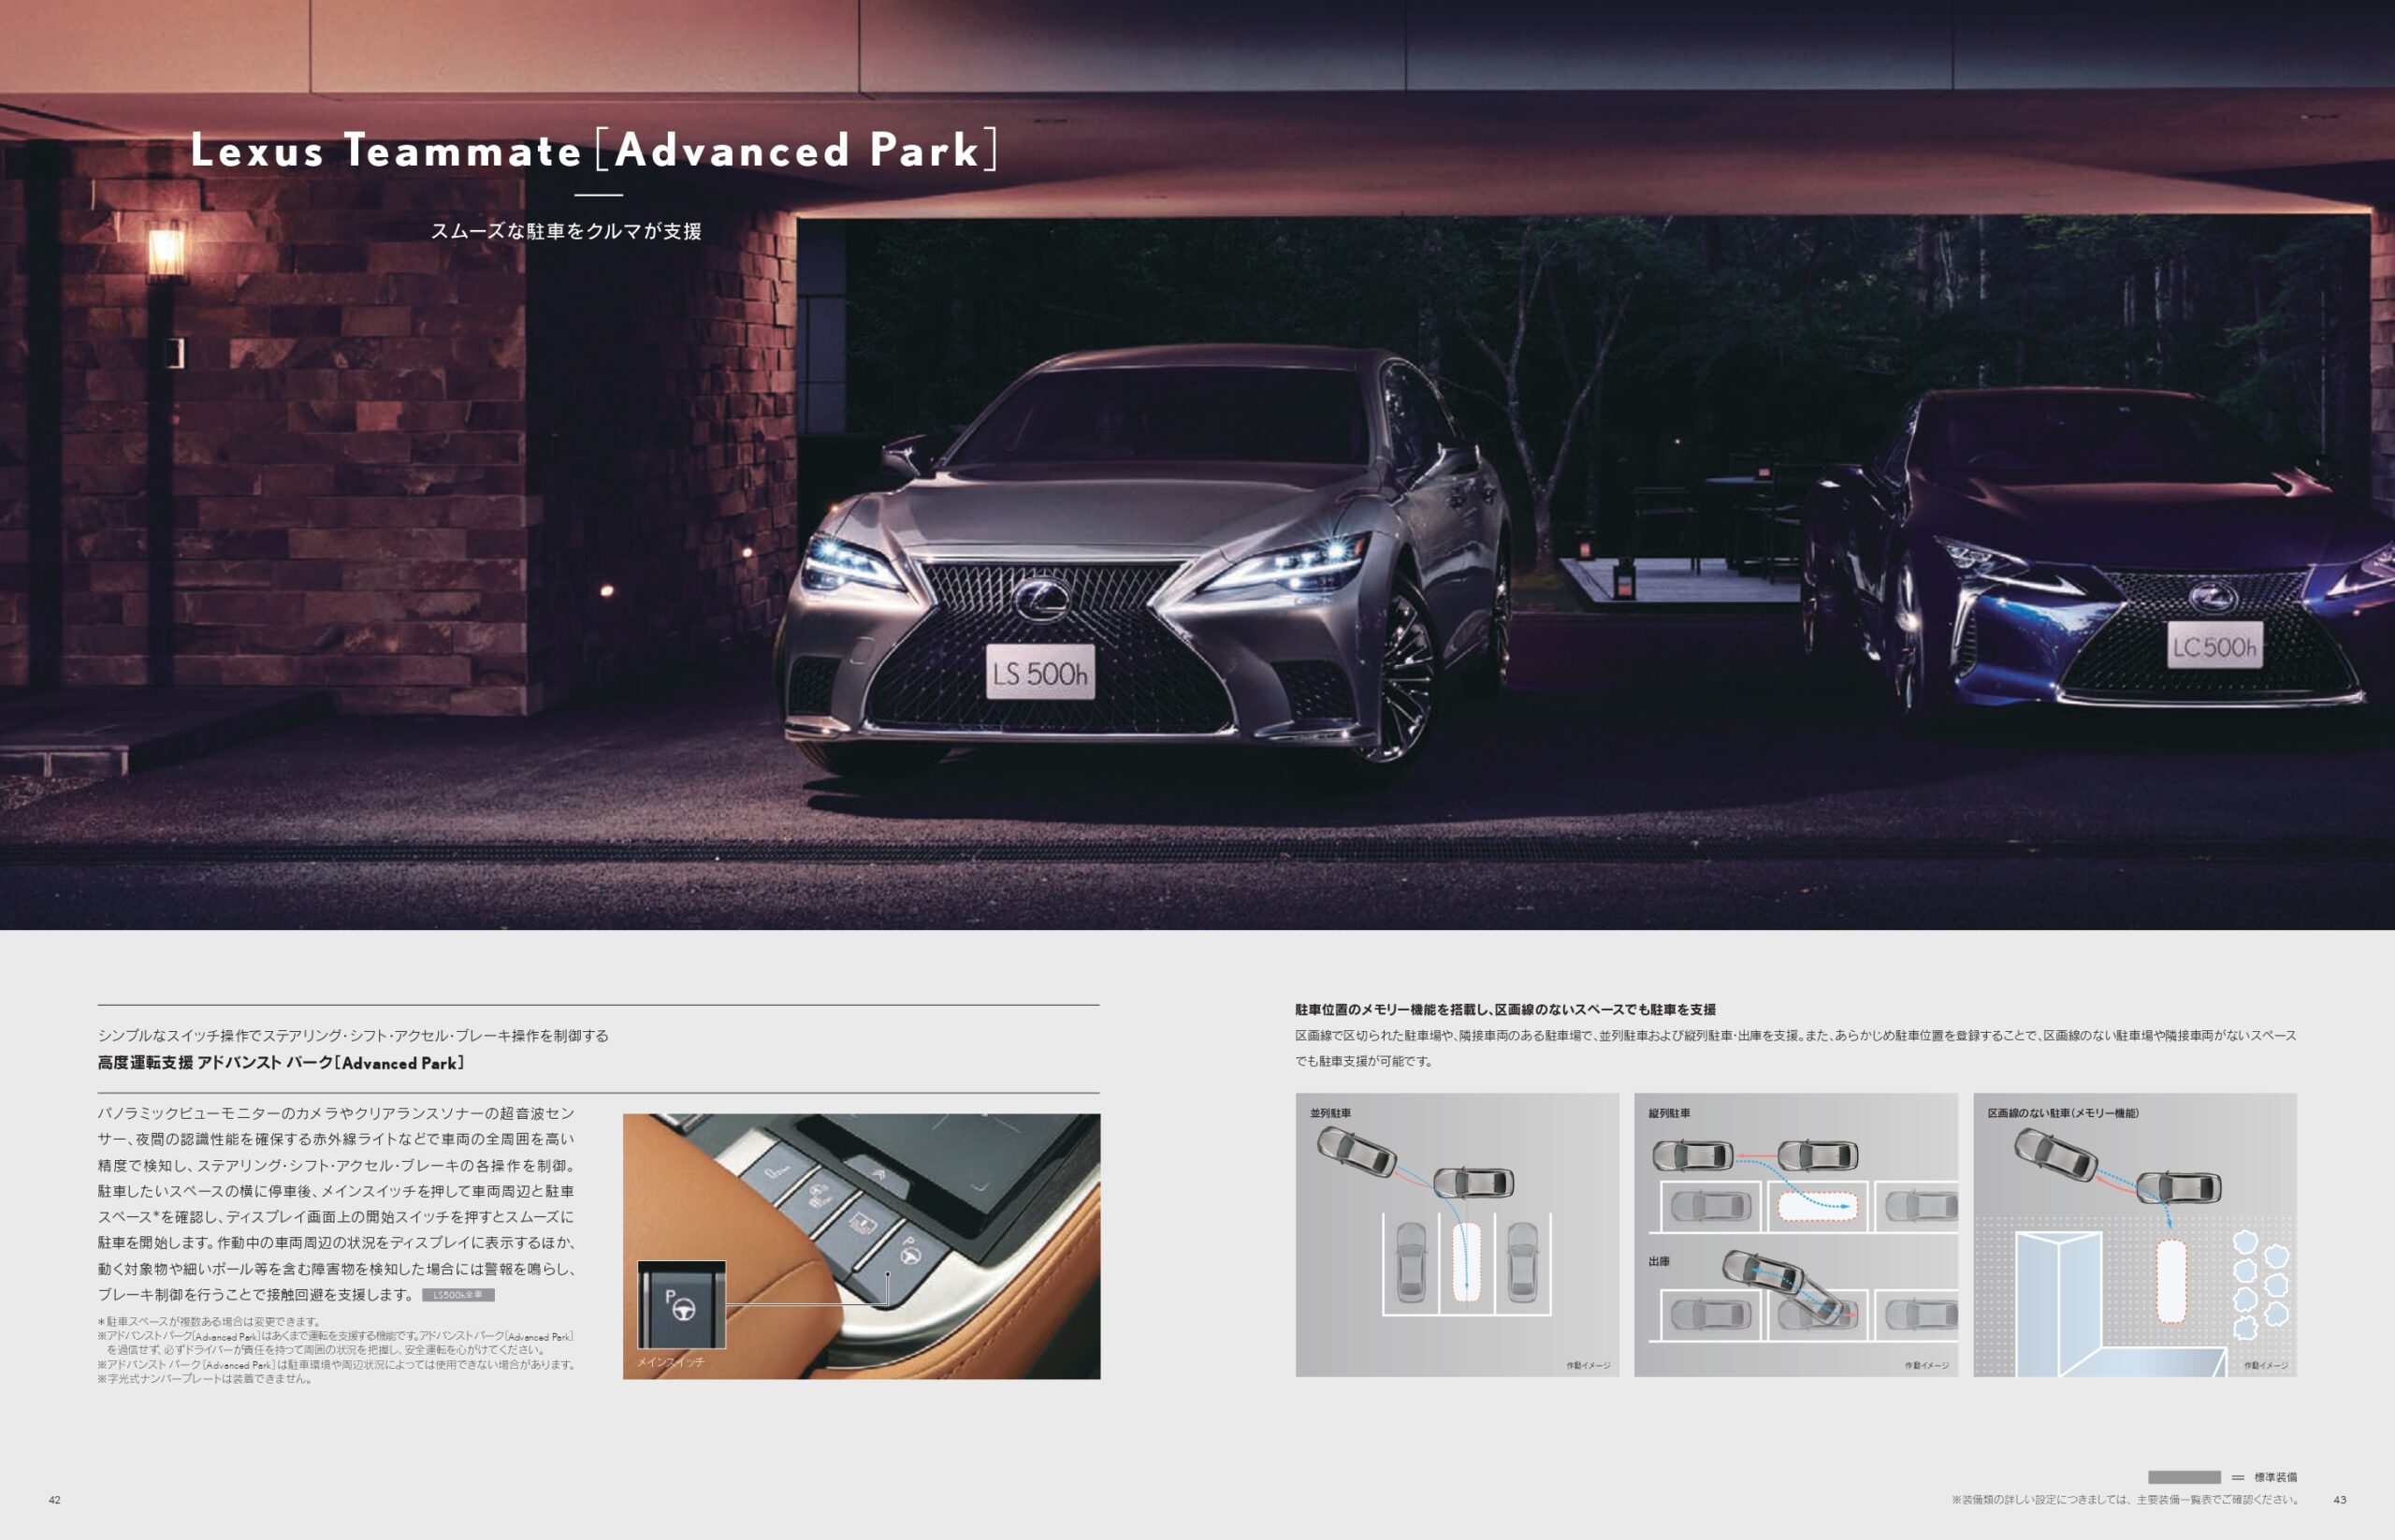This screenshot has height=1540, width=2395.
Task: Click the enlarged P steering wheel inset icon
Action: click(681, 1304)
